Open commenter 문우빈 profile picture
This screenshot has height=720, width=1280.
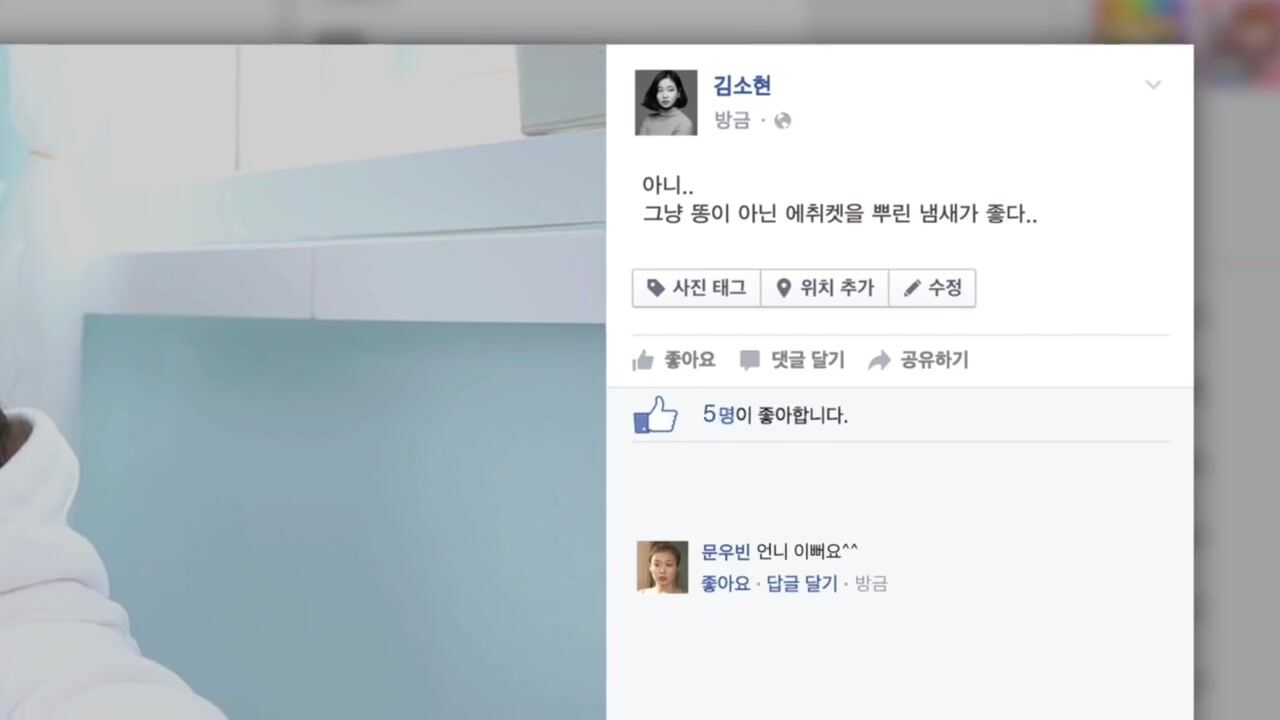pyautogui.click(x=662, y=567)
